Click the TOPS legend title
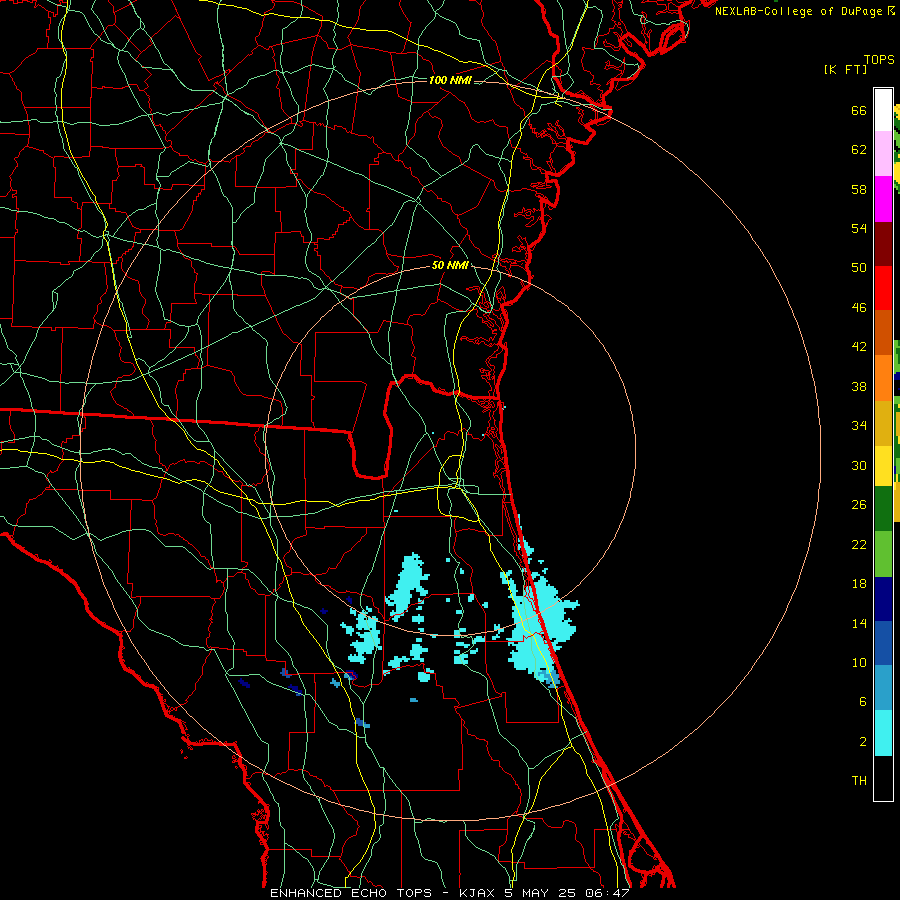Image resolution: width=900 pixels, height=900 pixels. (x=879, y=60)
